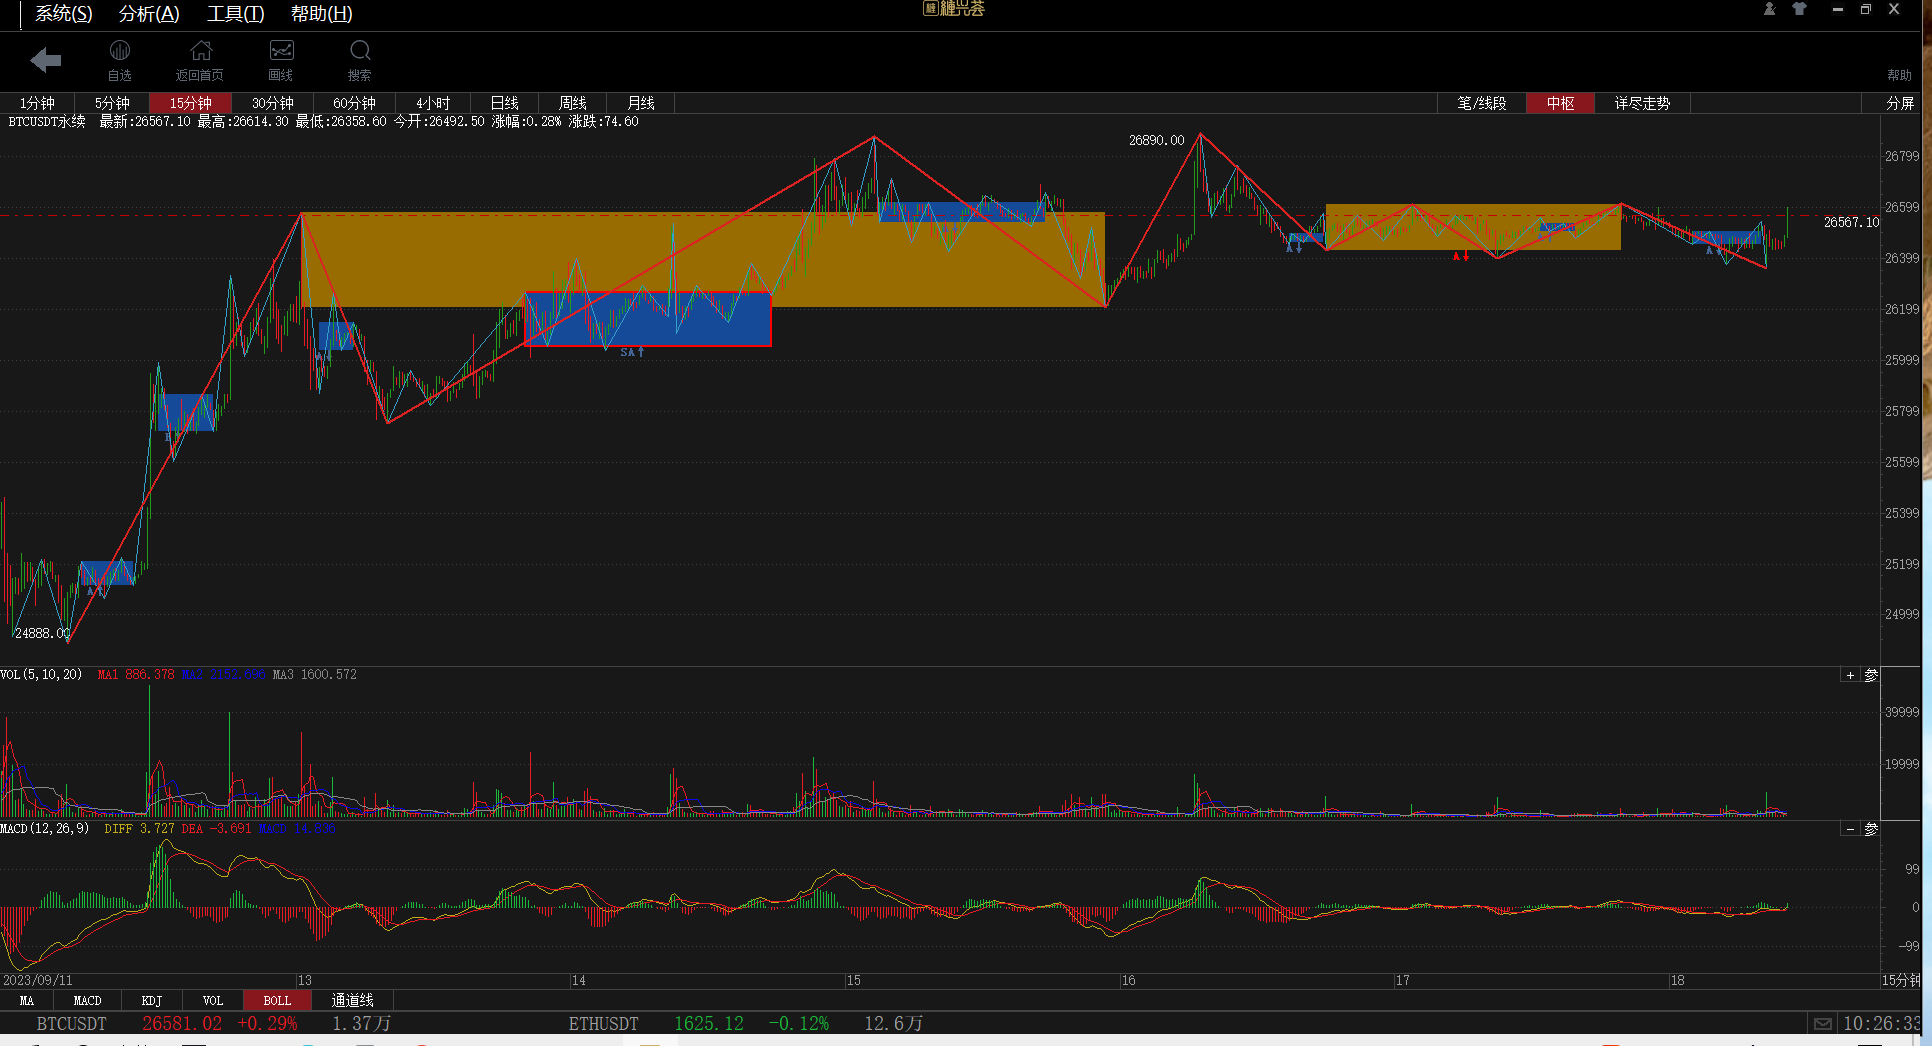Open the 分析(A) menu
This screenshot has width=1932, height=1046.
click(x=149, y=14)
